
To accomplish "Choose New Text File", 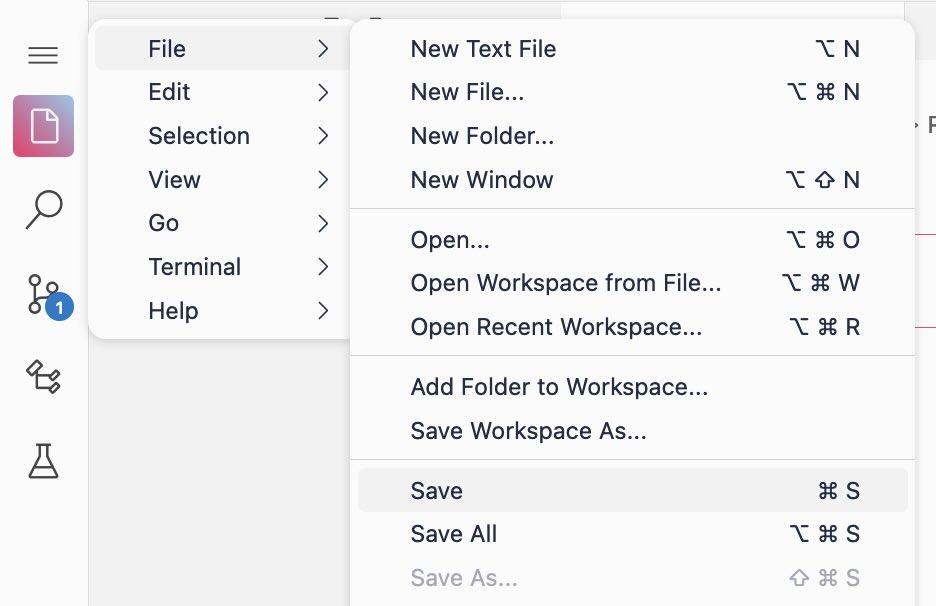I will [x=483, y=49].
